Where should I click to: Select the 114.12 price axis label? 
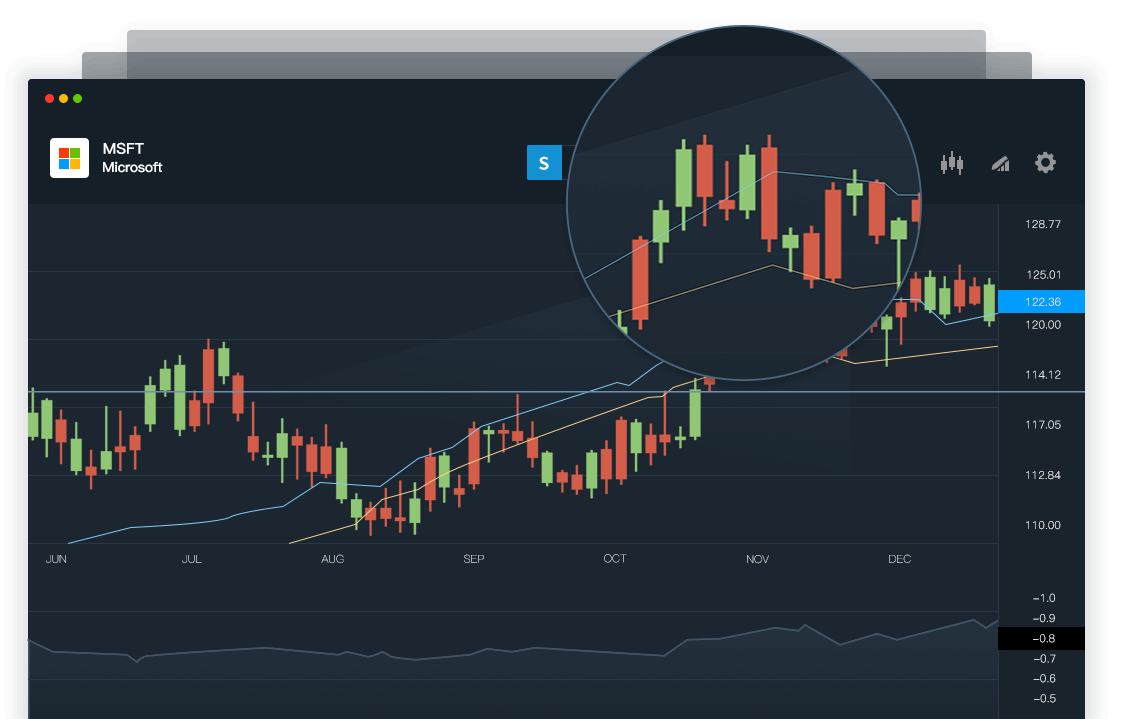1043,375
